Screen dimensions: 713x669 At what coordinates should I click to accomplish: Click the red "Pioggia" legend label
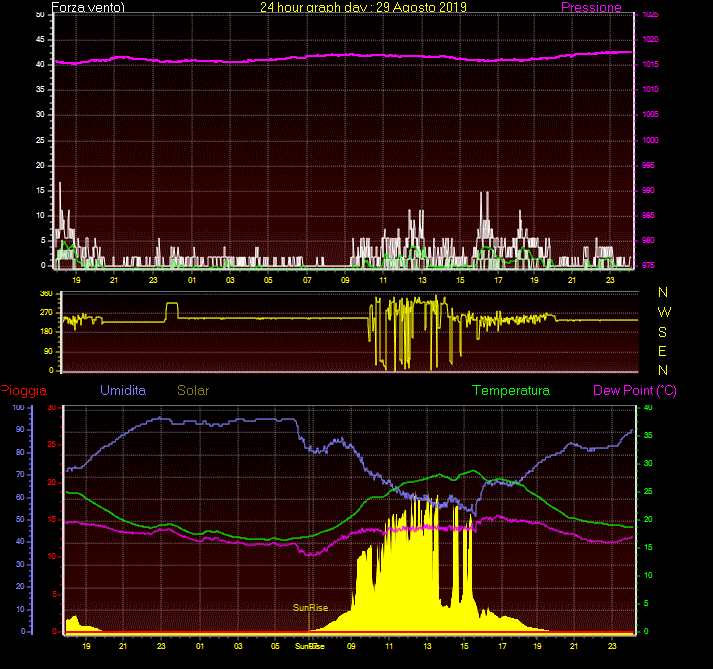(24, 391)
